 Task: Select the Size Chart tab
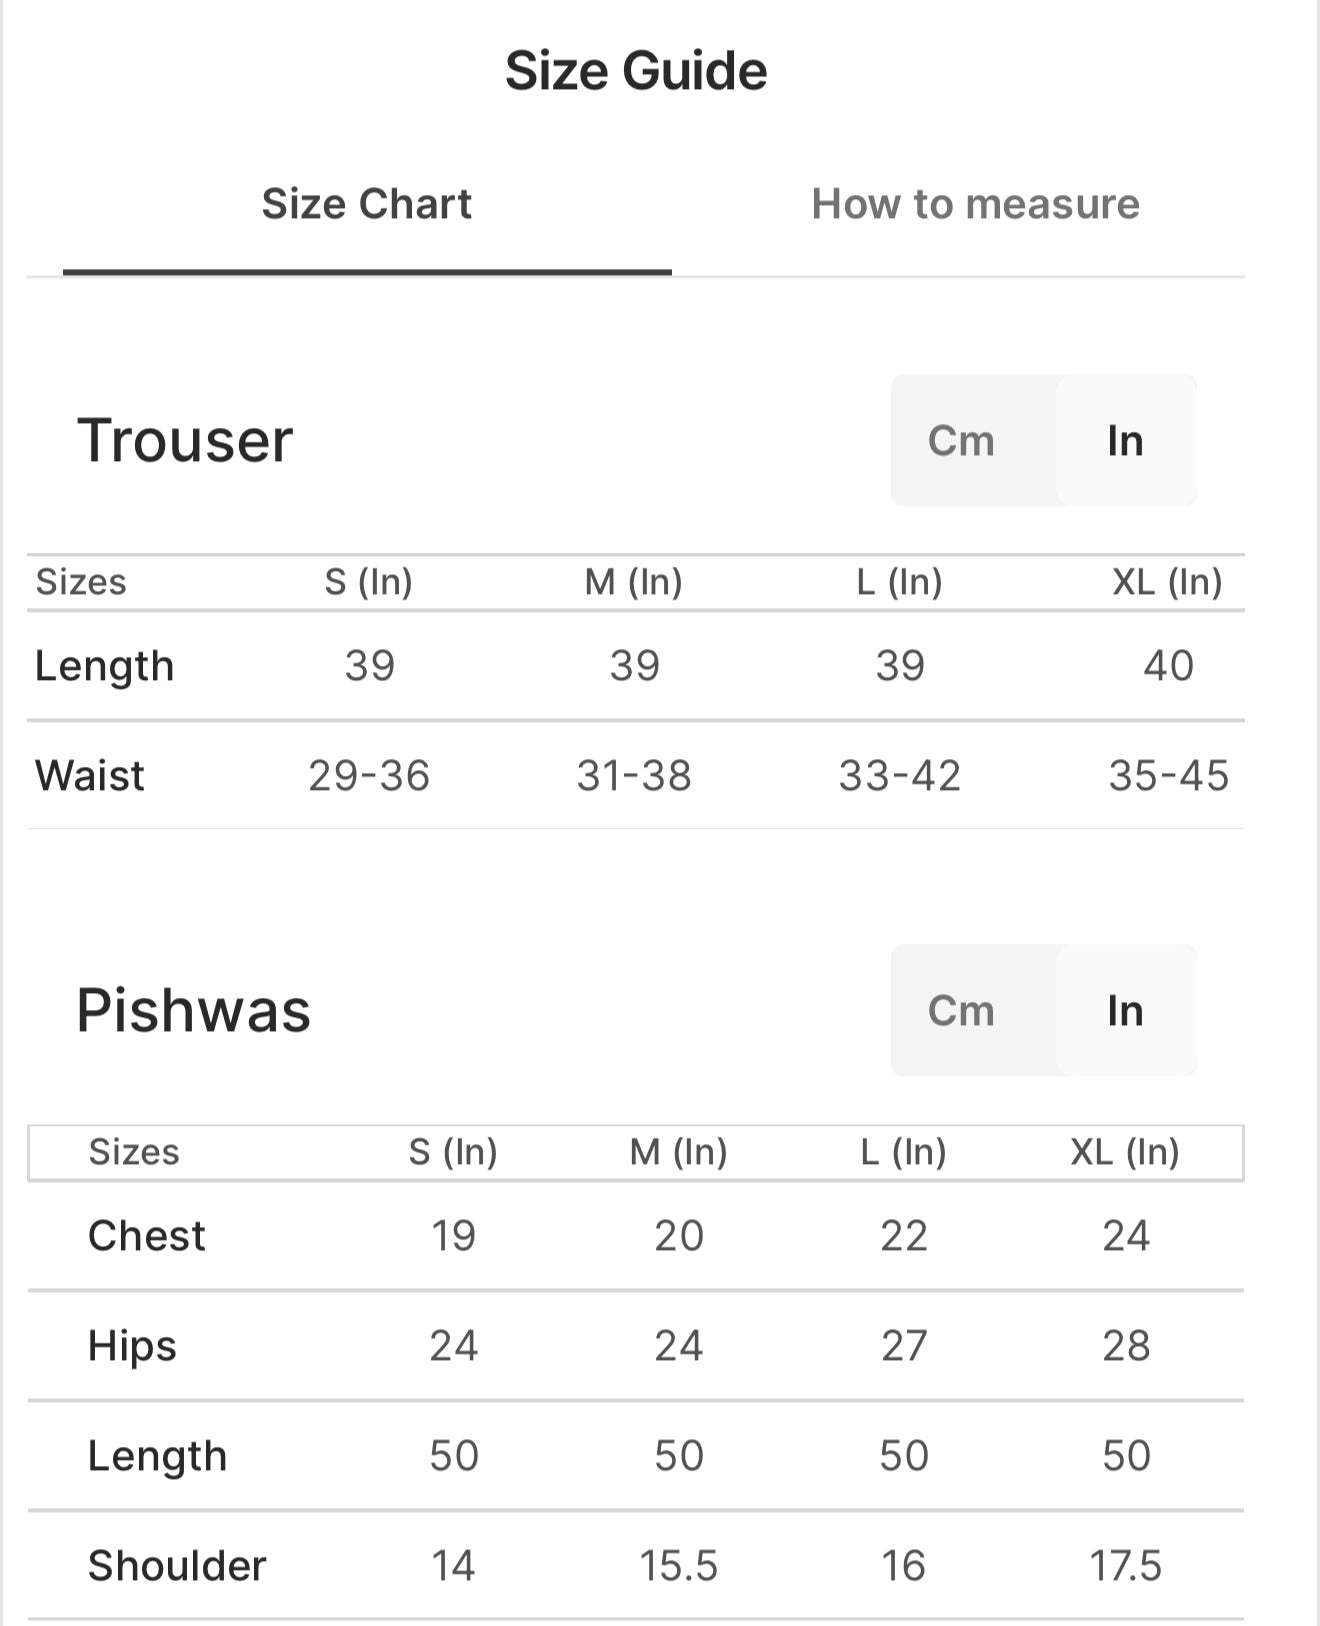point(367,204)
